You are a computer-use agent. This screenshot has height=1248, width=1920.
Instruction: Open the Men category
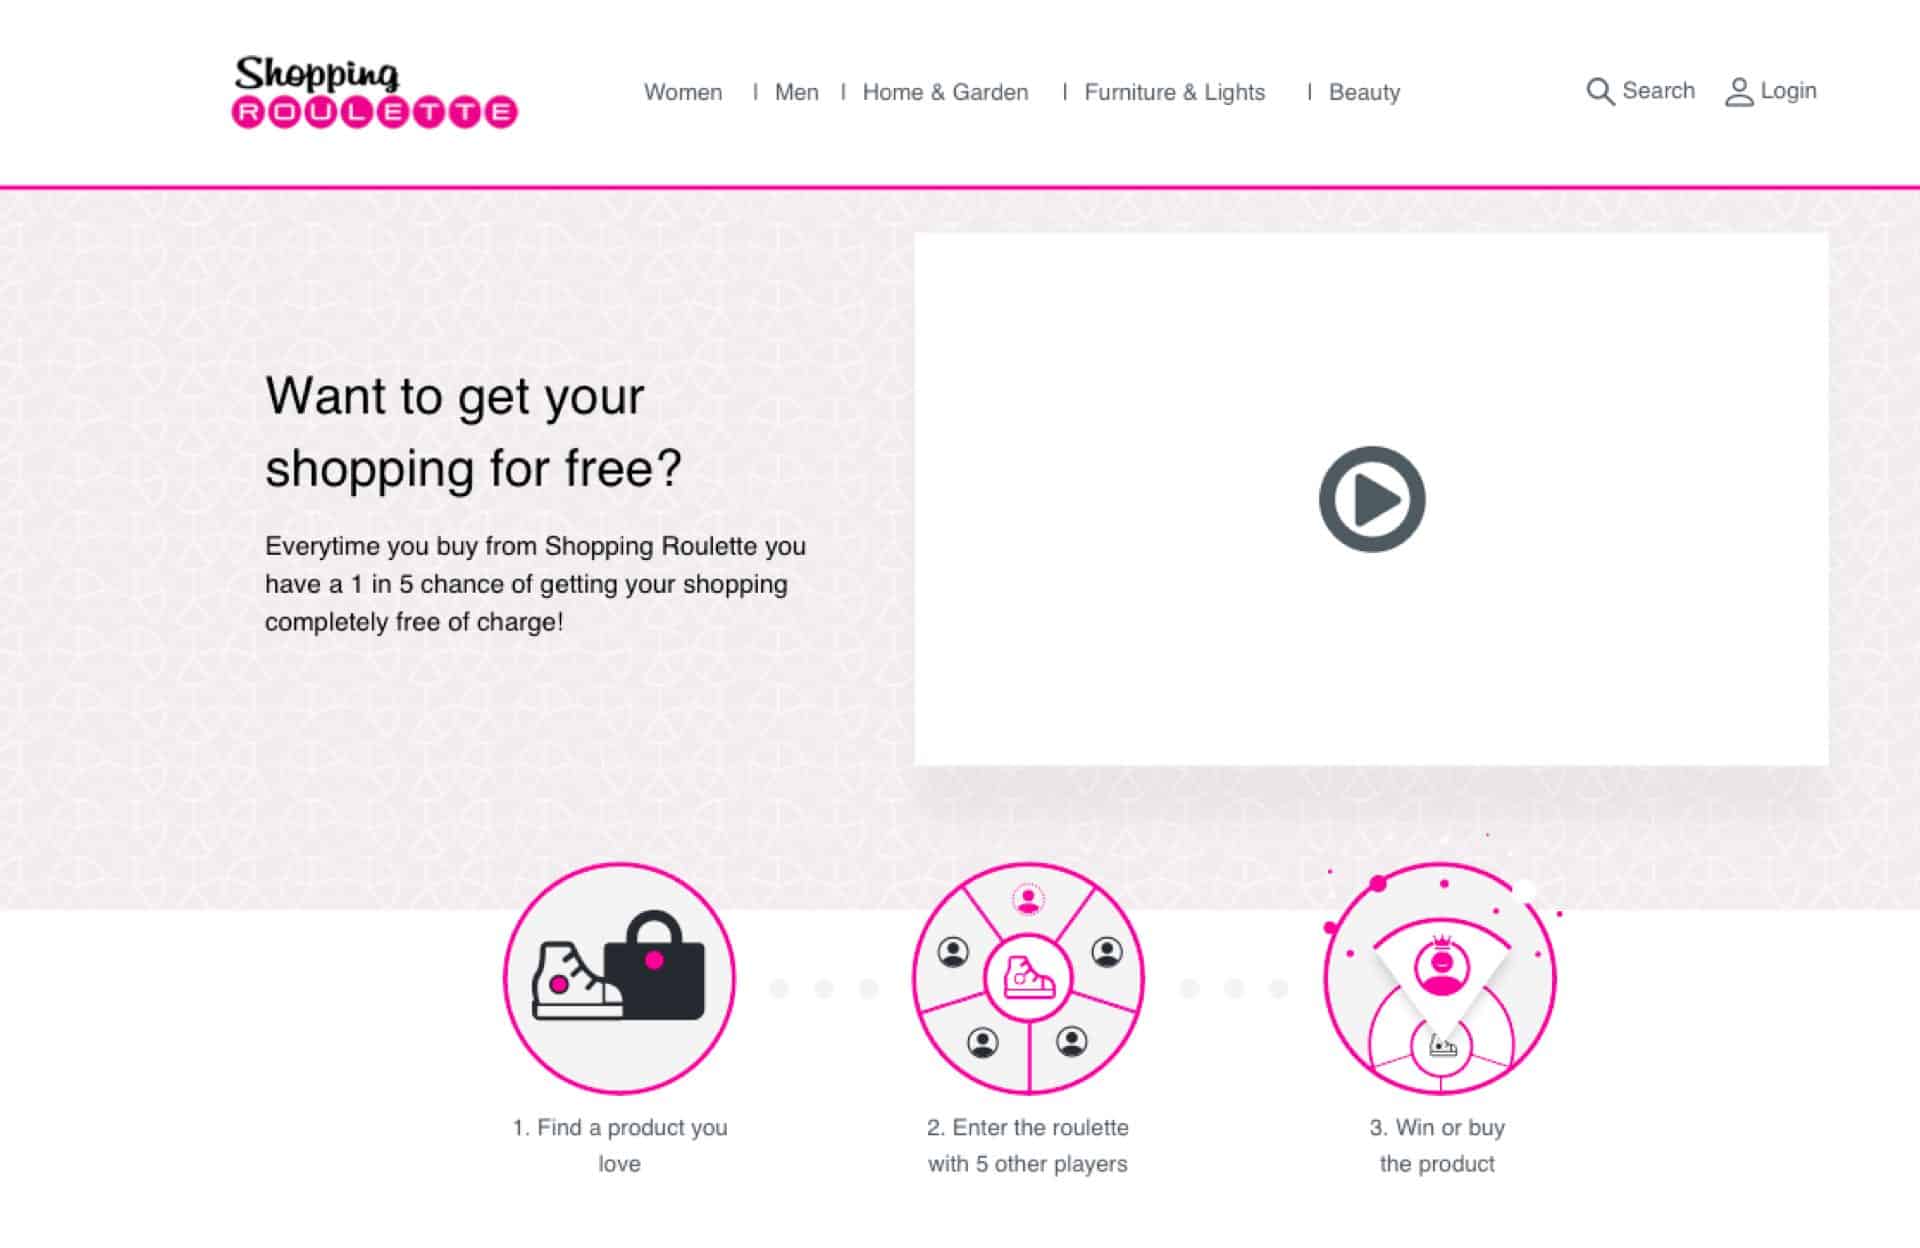pos(797,92)
